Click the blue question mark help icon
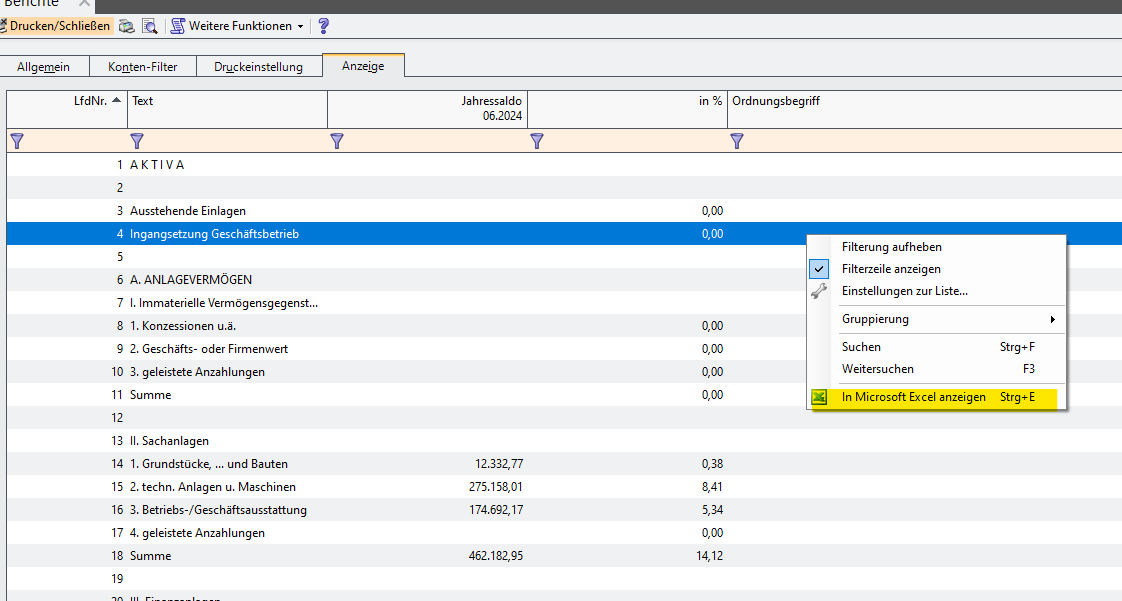This screenshot has height=601, width=1122. pos(323,26)
